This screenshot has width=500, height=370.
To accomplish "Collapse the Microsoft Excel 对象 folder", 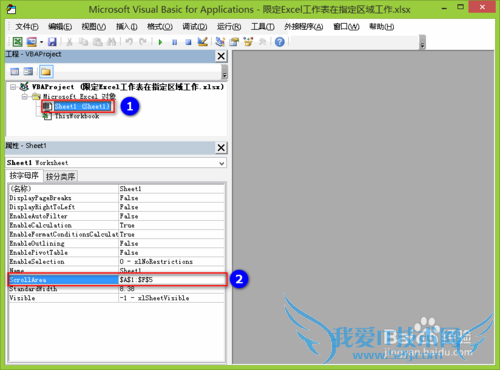I will click(25, 97).
